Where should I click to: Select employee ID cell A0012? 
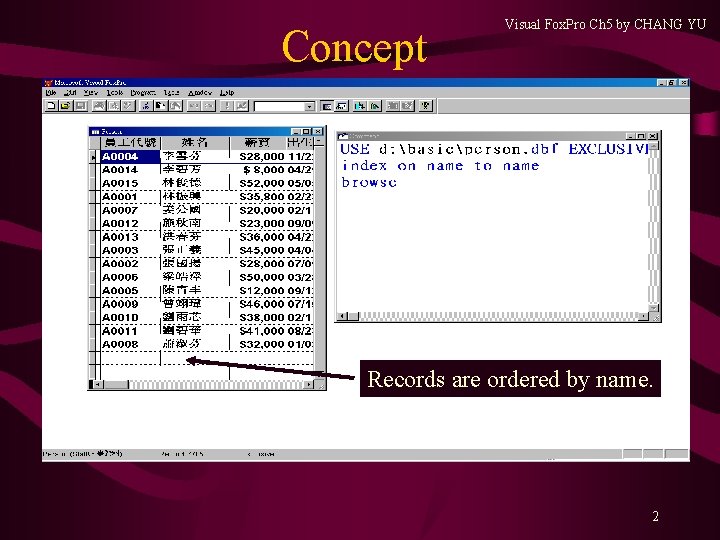130,224
